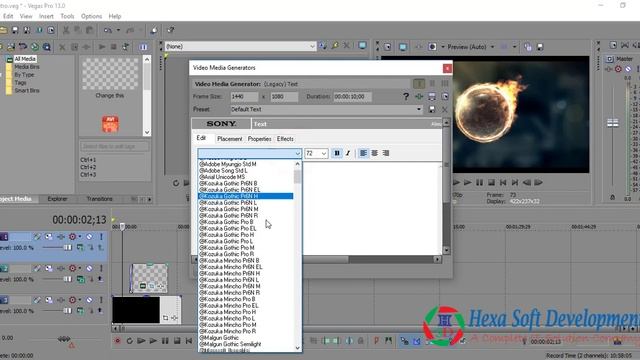The width and height of the screenshot is (640, 360).
Task: Select Smart Bins tree item
Action: 27,90
